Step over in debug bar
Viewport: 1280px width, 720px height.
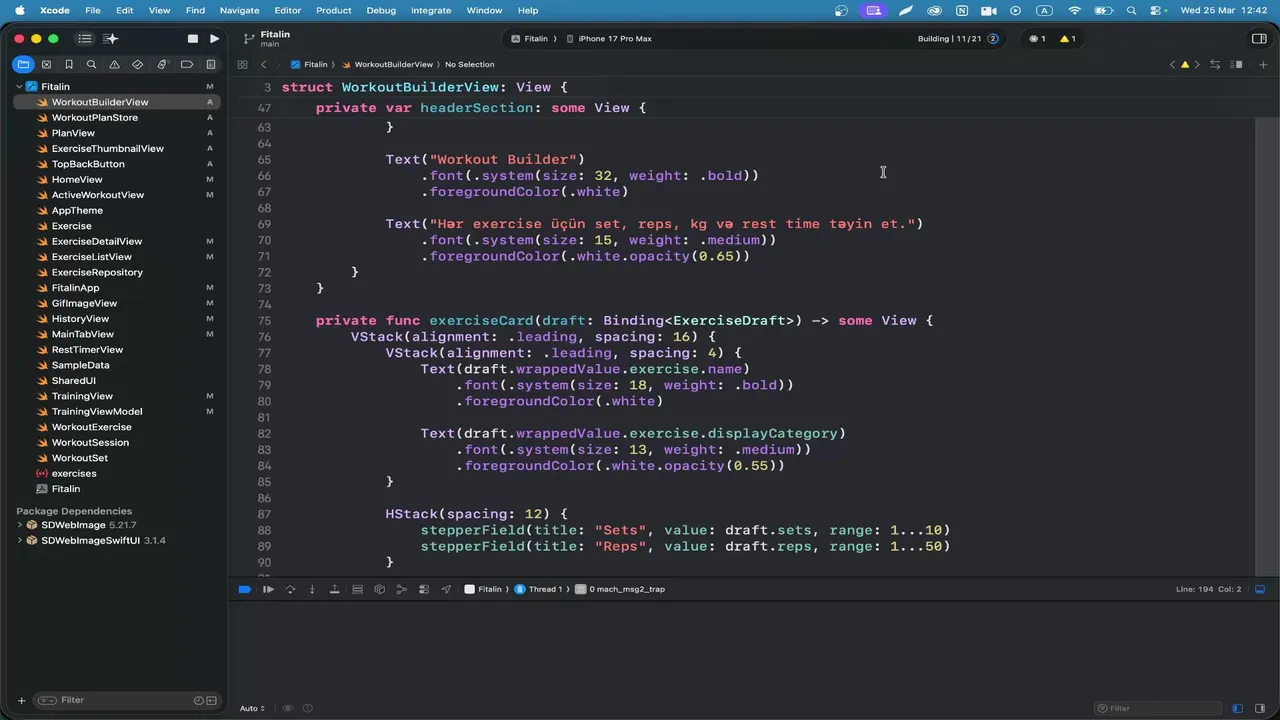(x=290, y=589)
